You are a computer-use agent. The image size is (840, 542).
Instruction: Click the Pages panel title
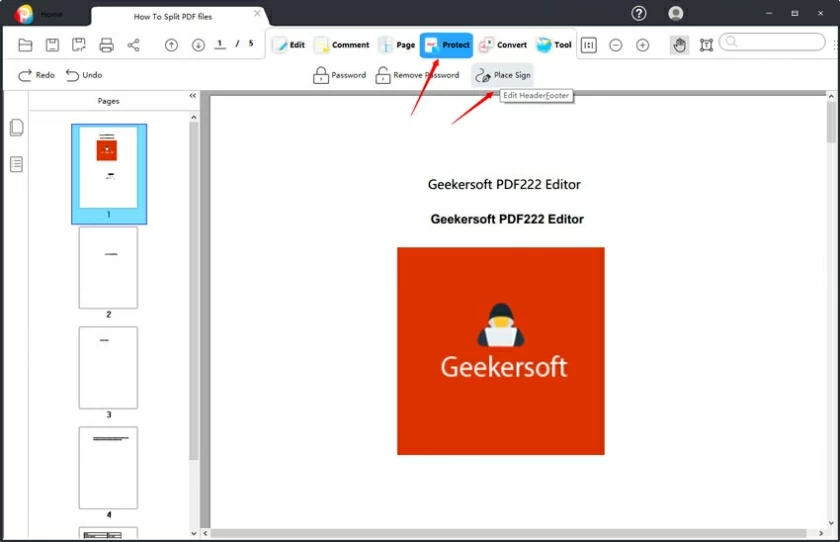tap(108, 101)
